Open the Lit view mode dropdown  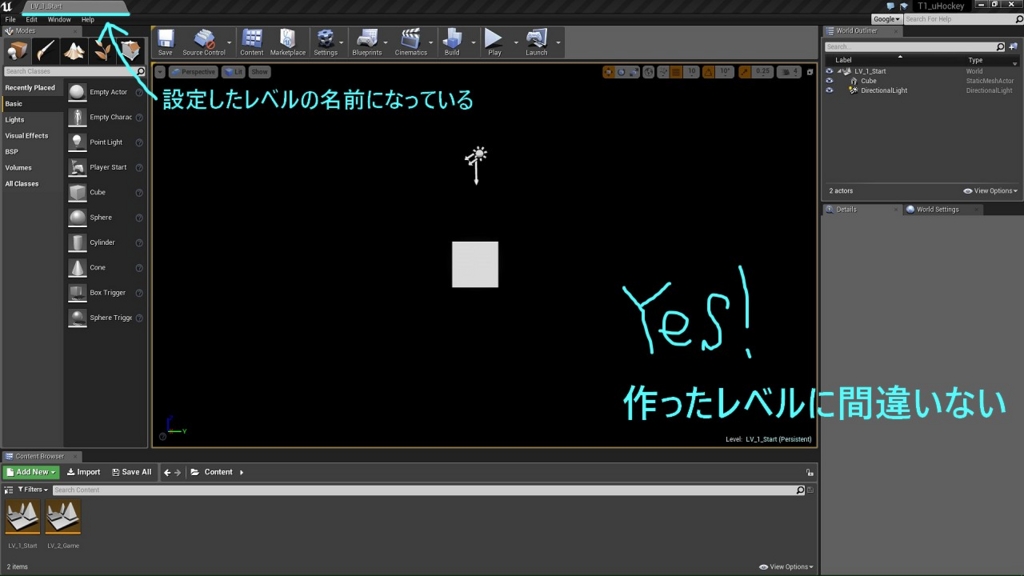point(233,72)
